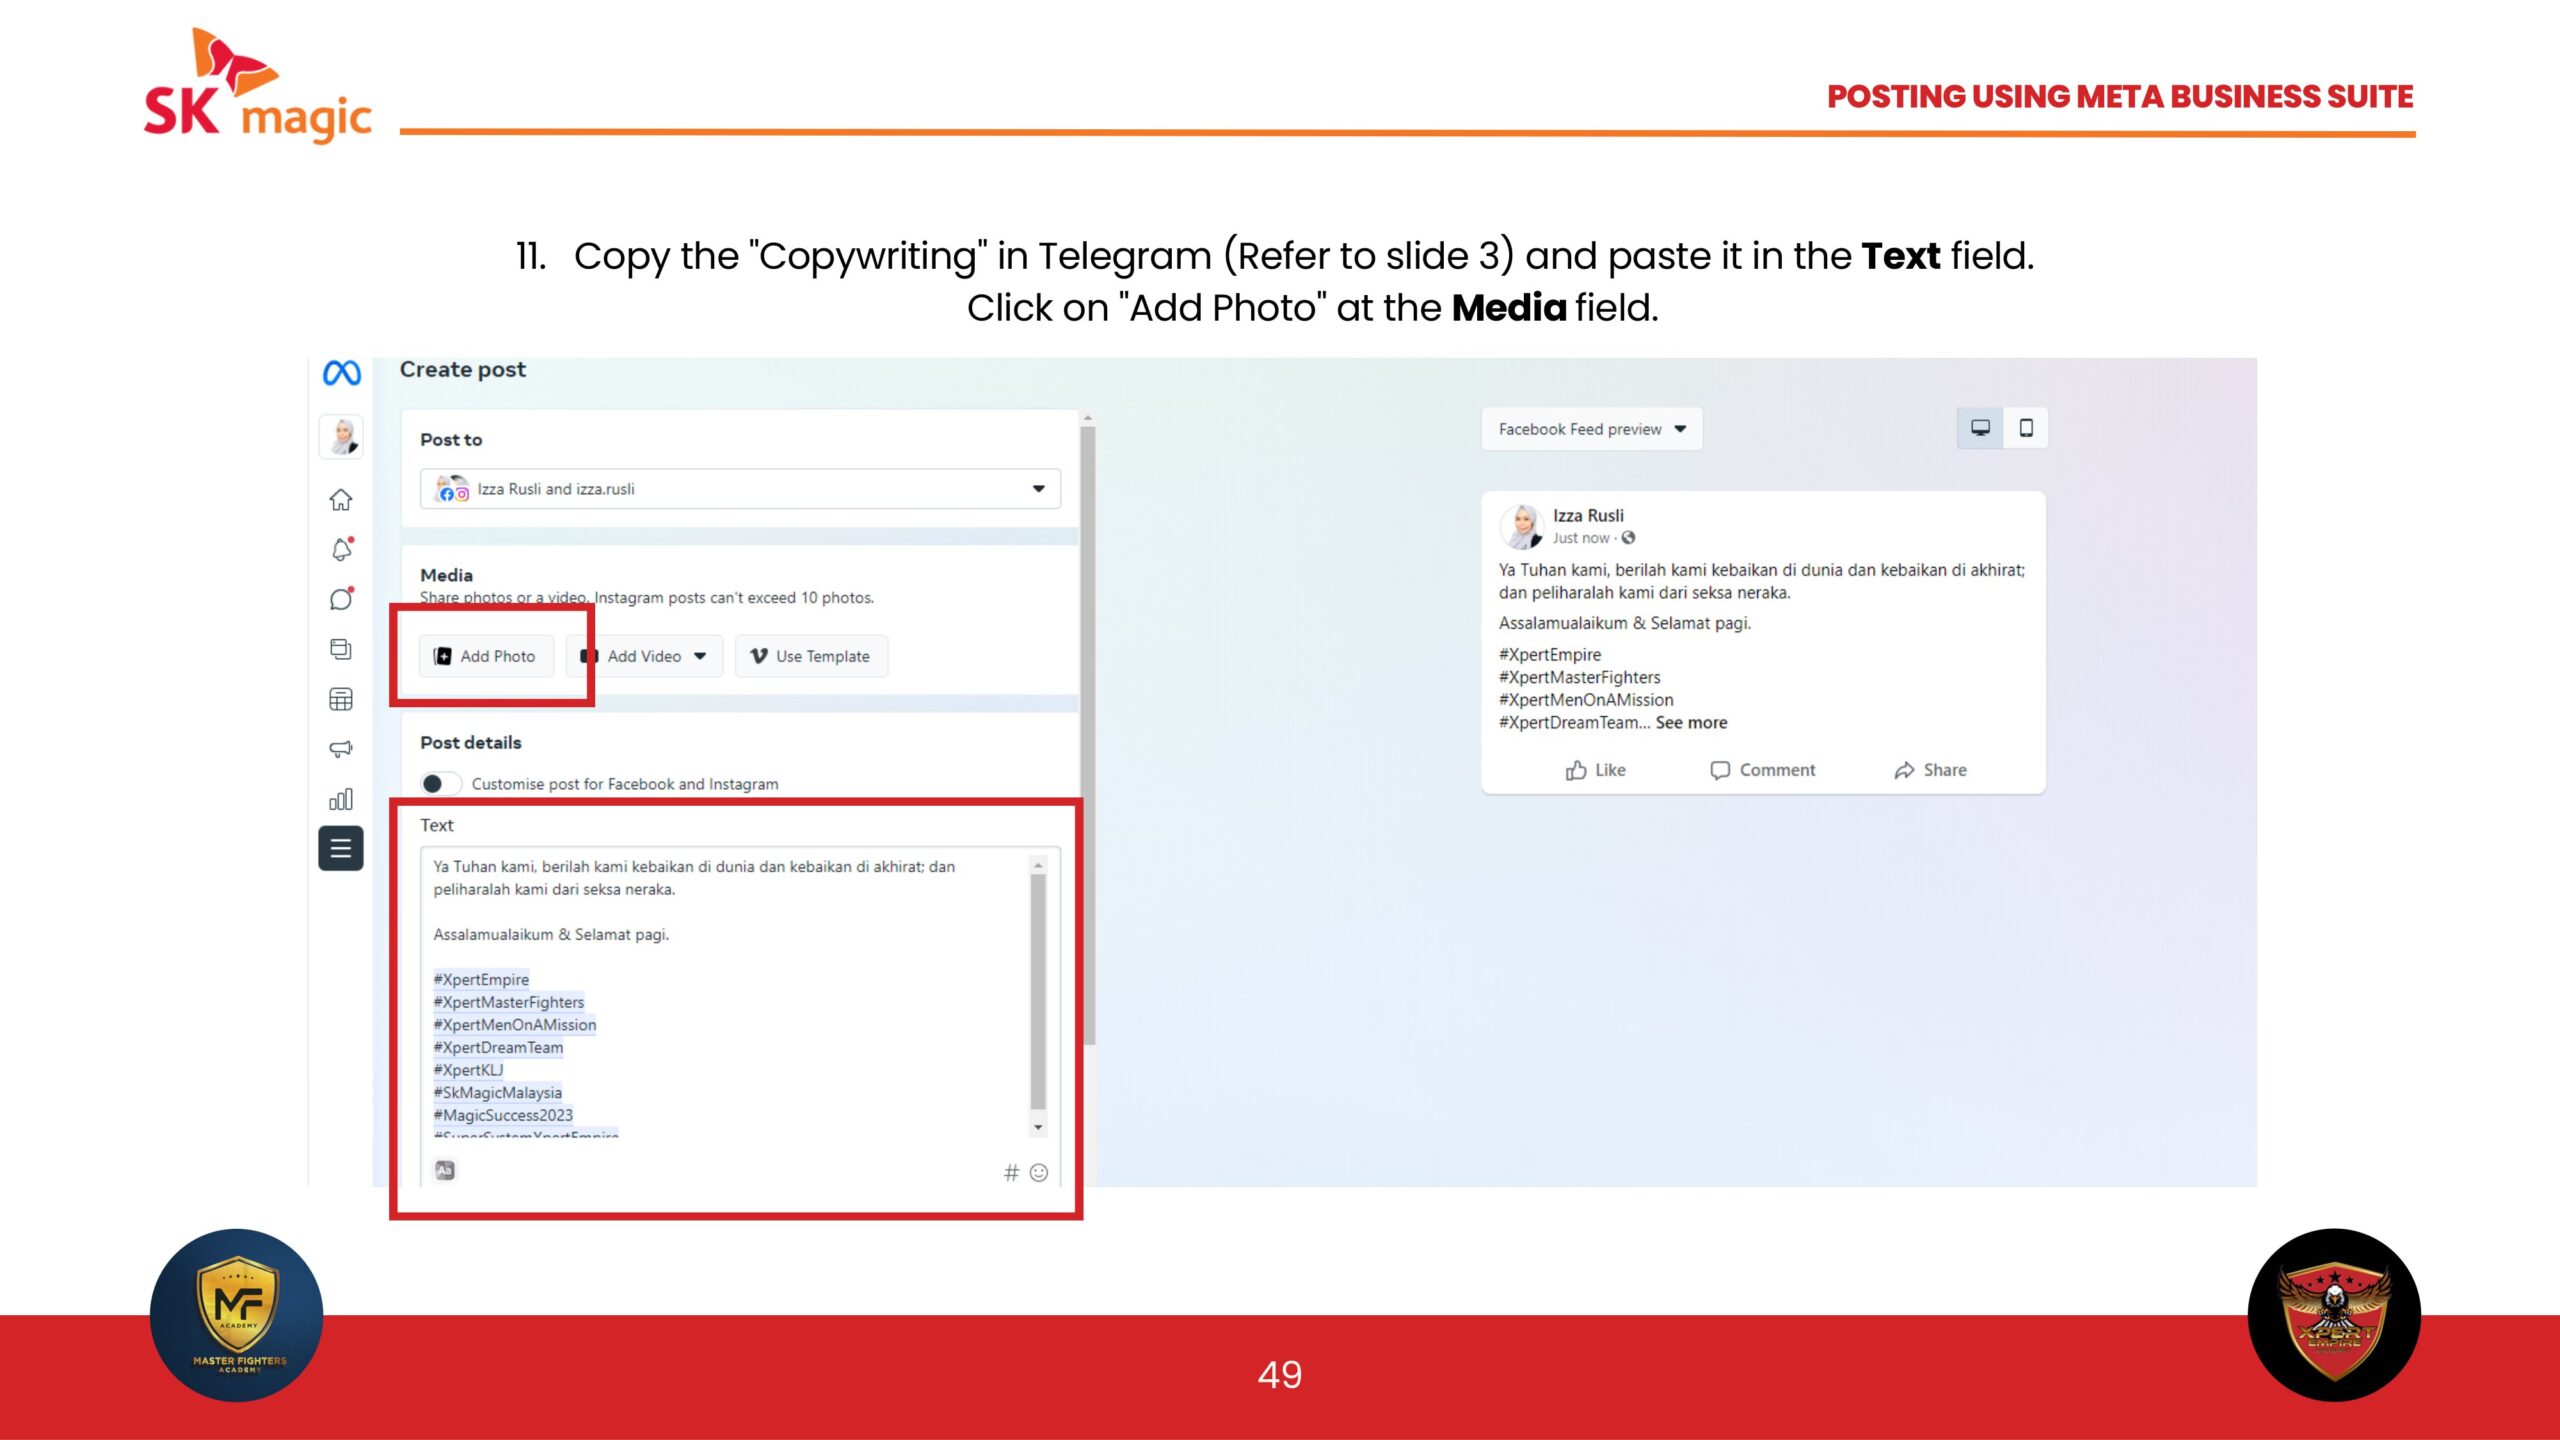Click See more in post preview

point(1691,723)
